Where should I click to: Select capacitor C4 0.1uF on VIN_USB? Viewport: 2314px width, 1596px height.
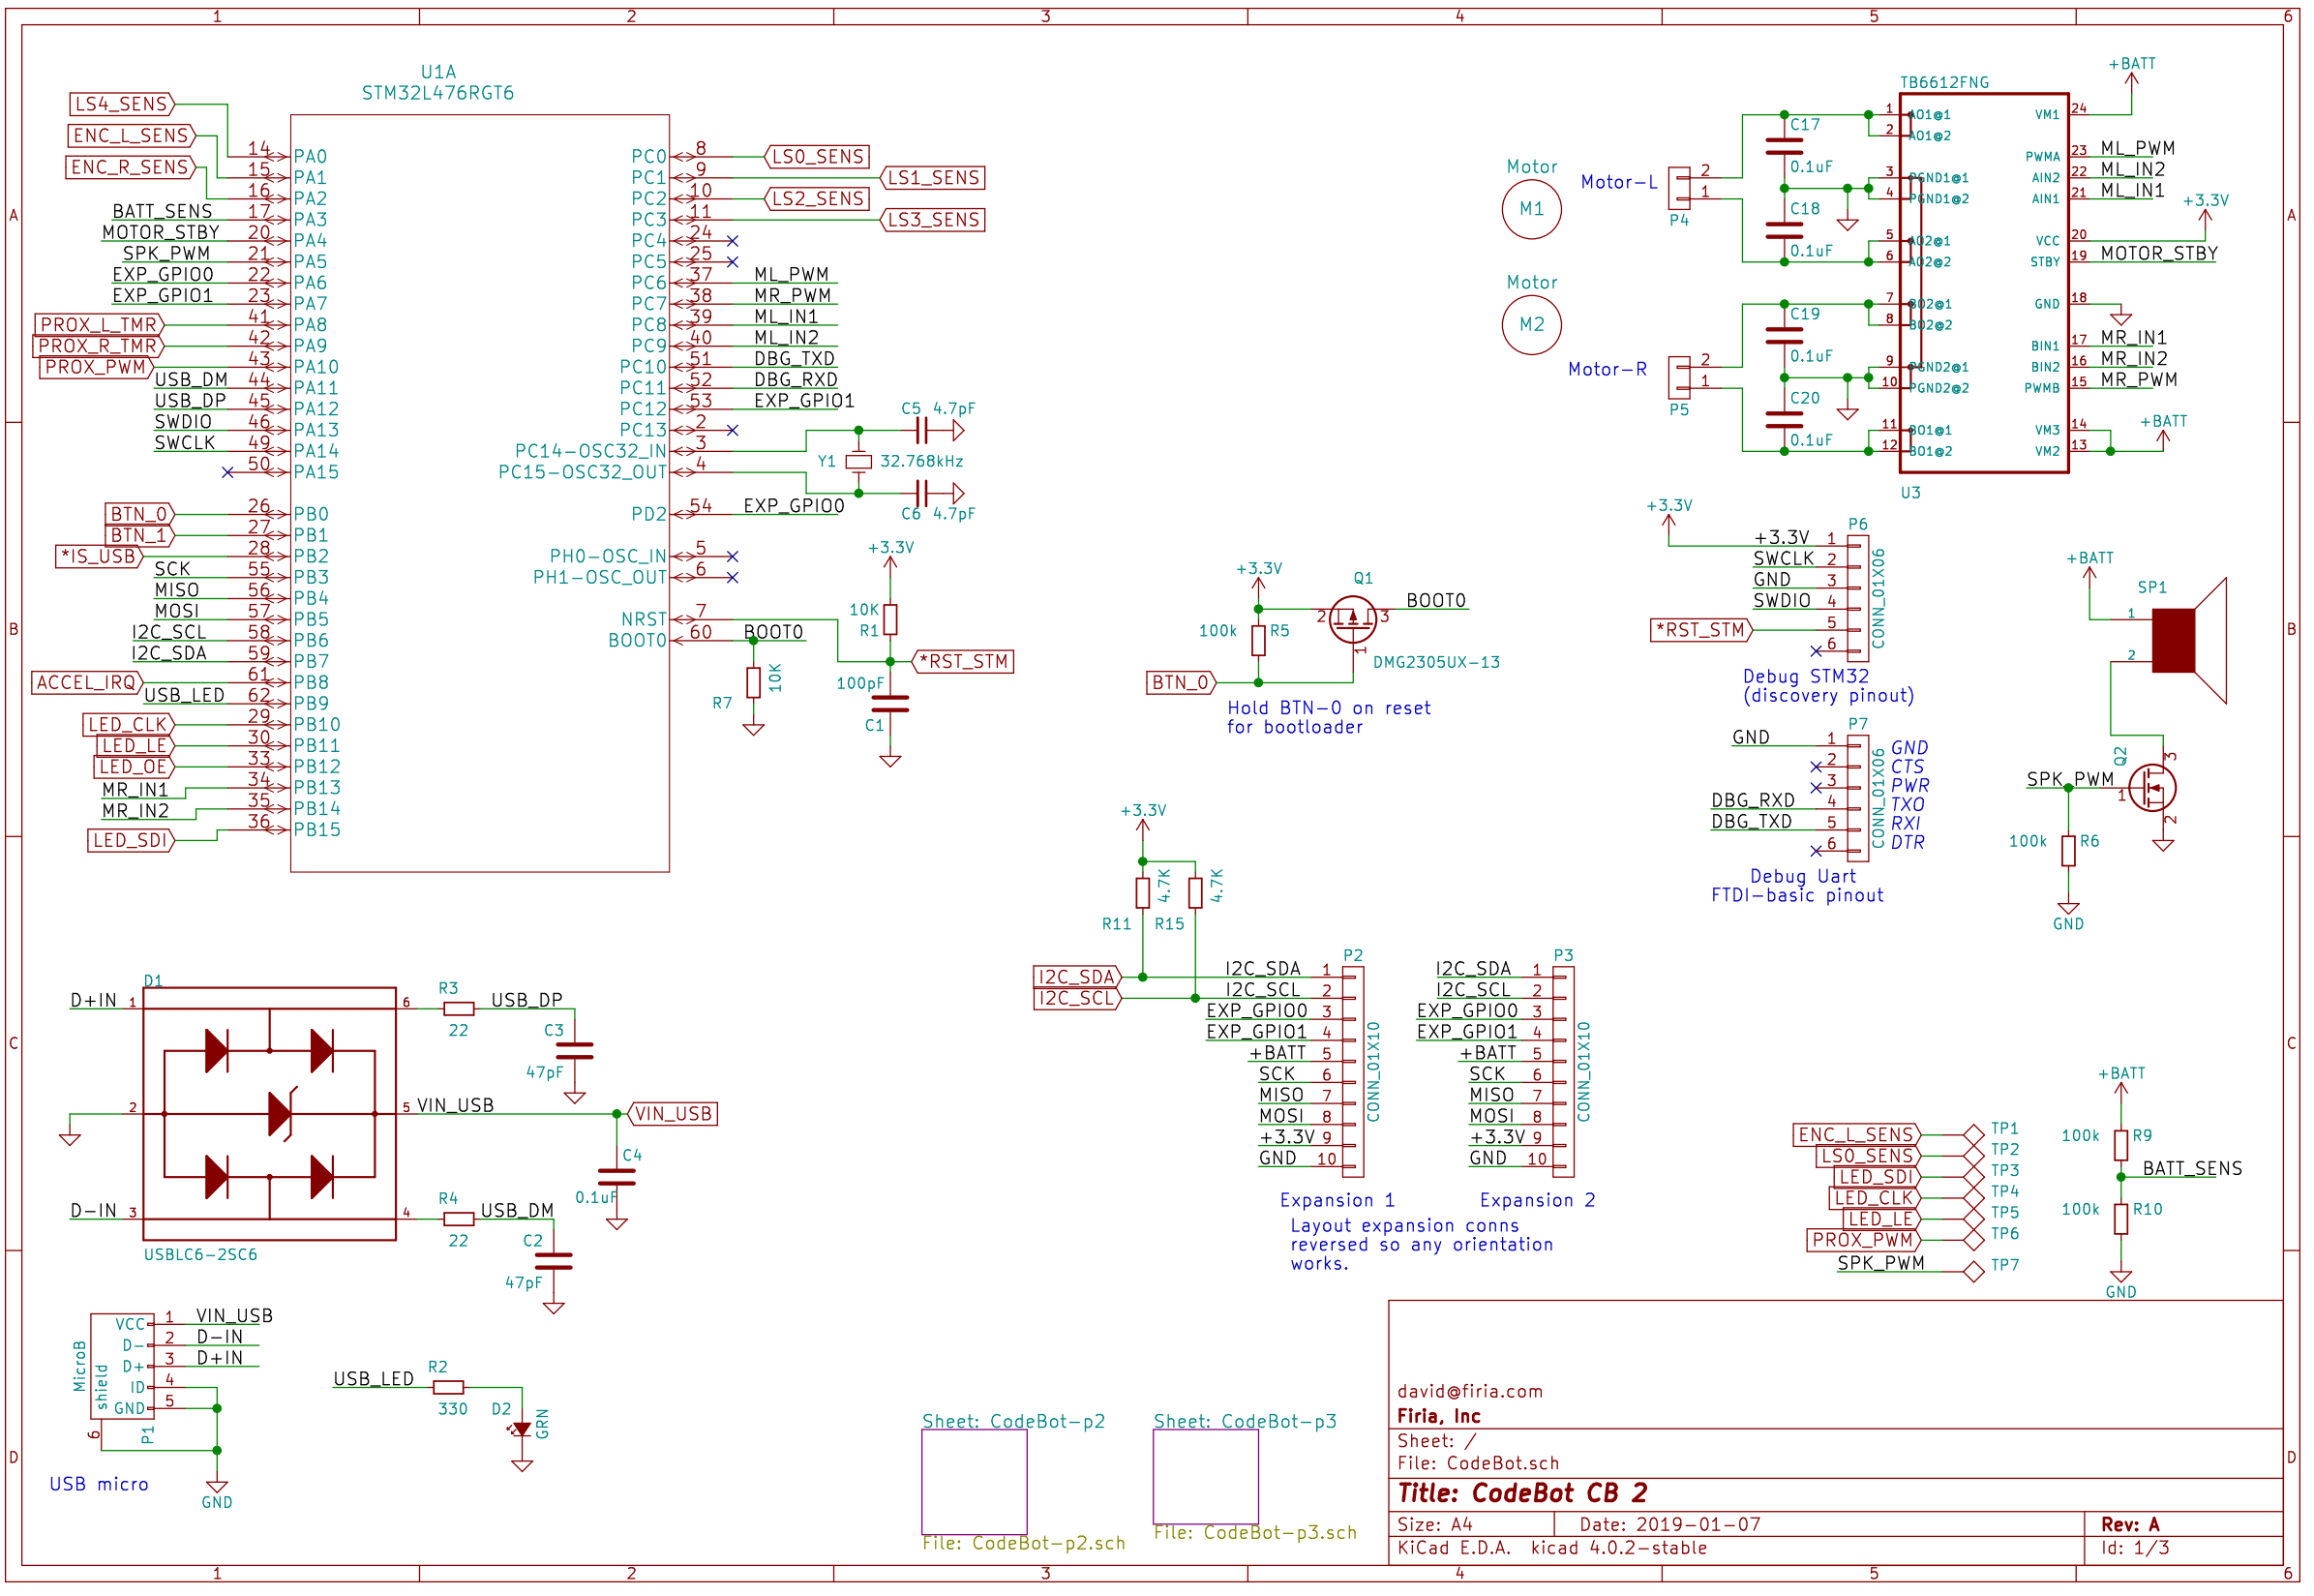617,1177
